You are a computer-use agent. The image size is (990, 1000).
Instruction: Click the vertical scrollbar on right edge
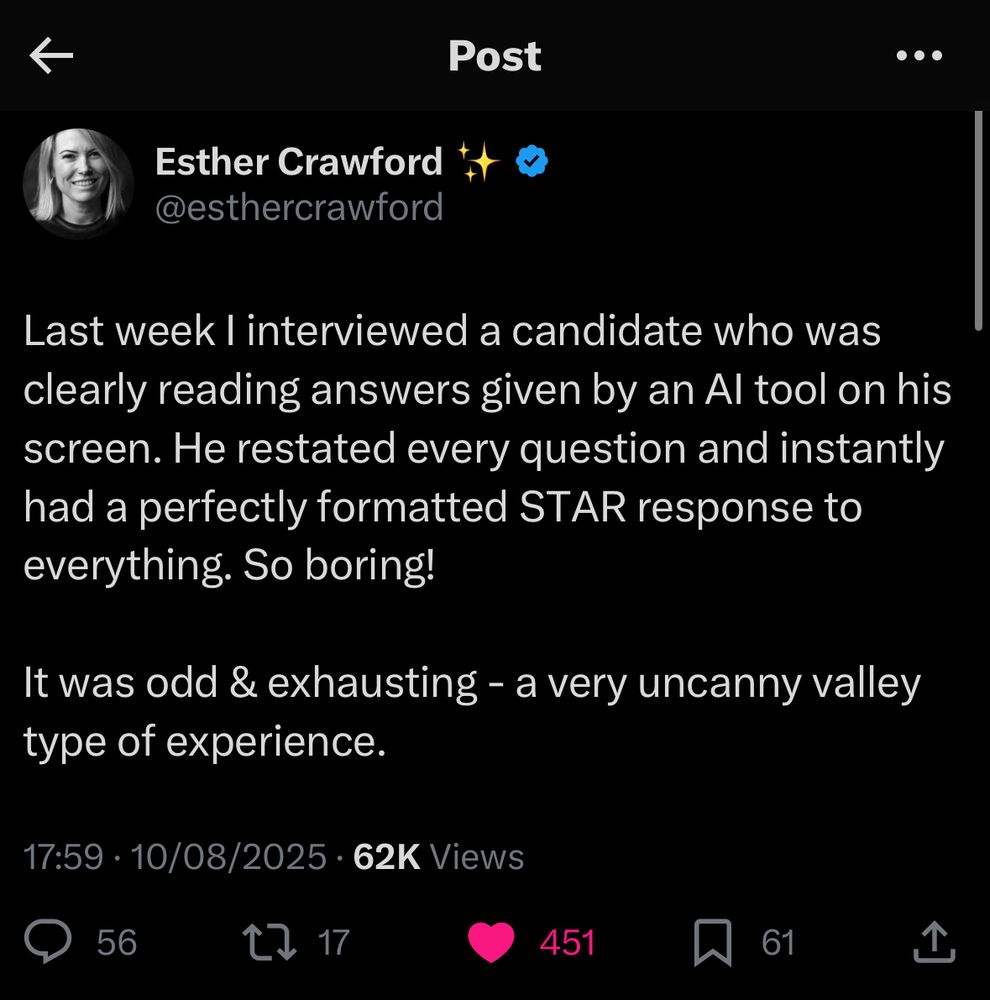point(979,220)
